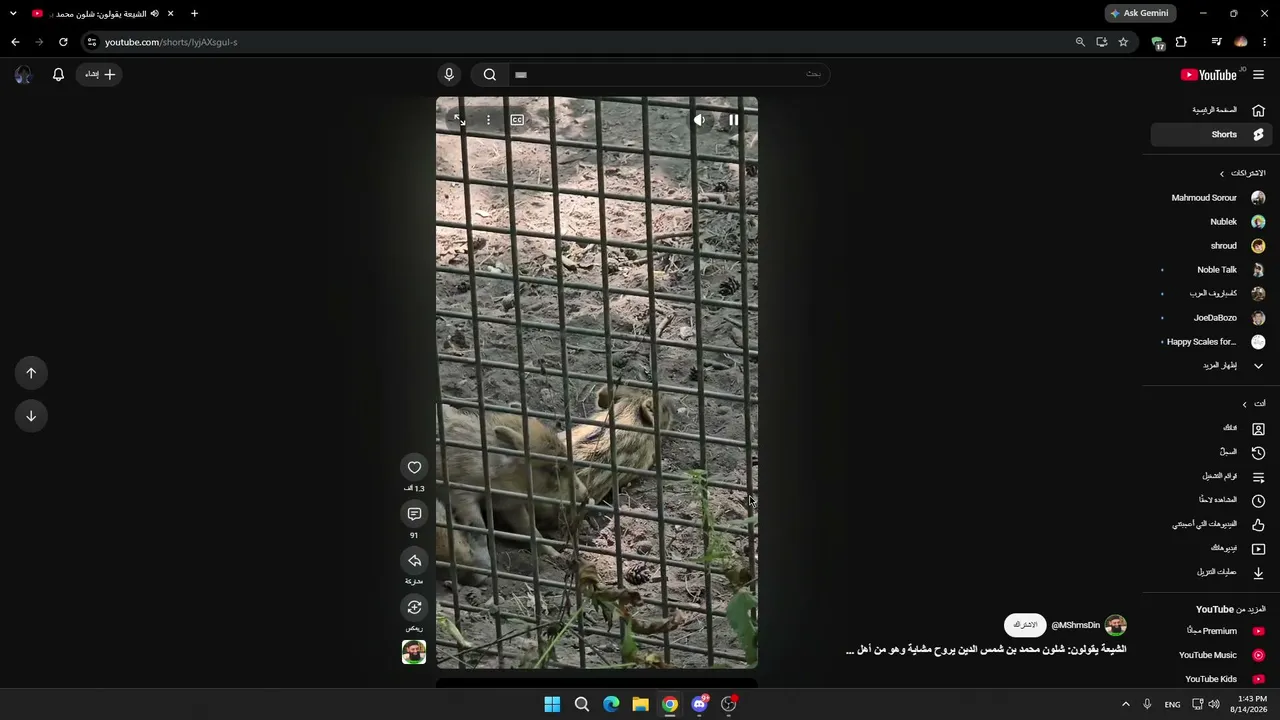The image size is (1280, 720).
Task: Open the MShmsDin channel avatar
Action: [1116, 625]
